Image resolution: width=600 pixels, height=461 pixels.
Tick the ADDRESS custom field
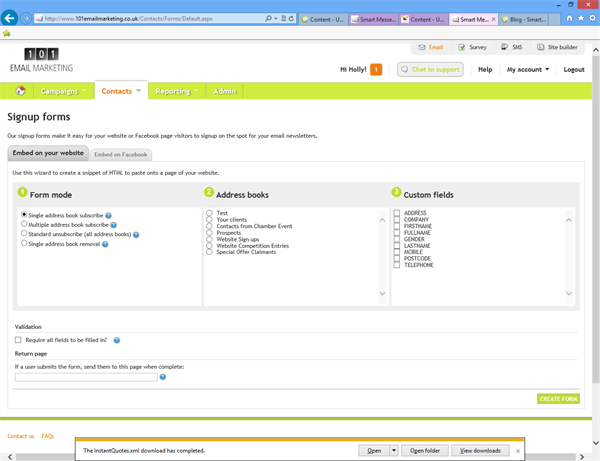[x=397, y=213]
